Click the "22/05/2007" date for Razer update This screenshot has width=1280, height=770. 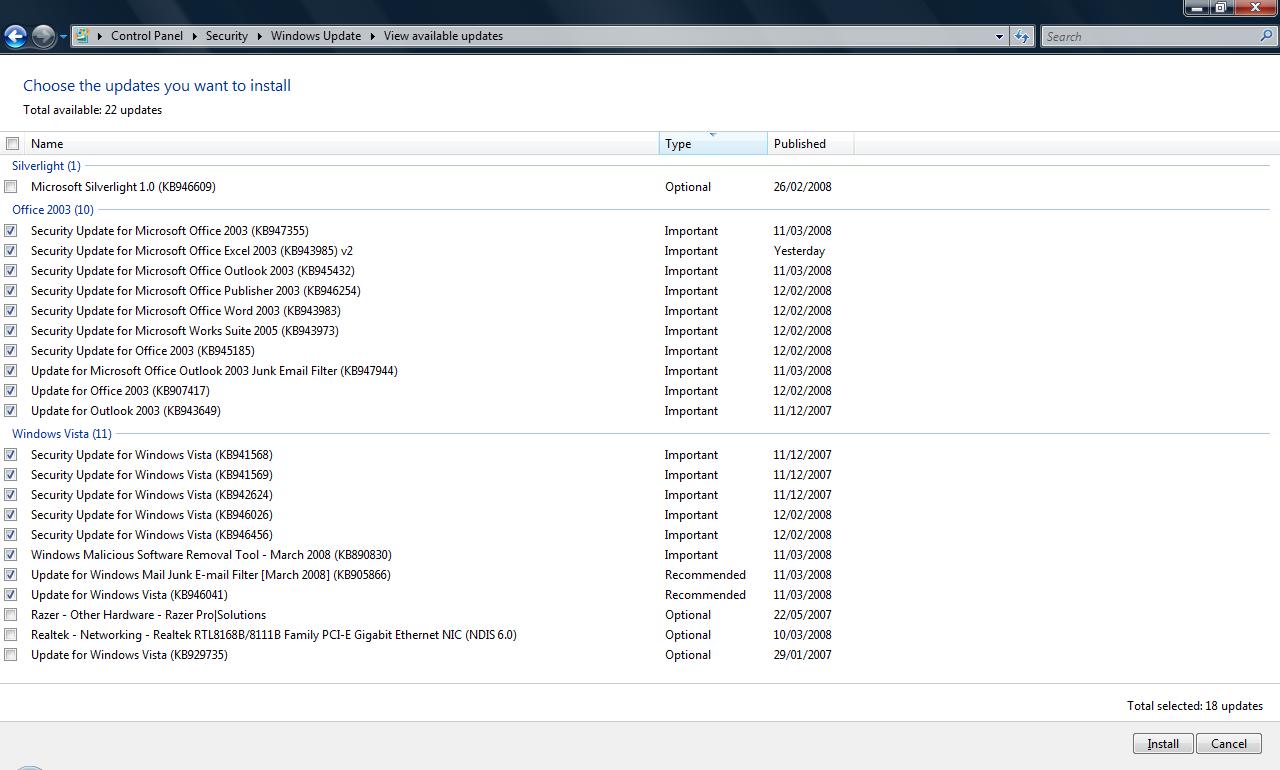pos(802,615)
